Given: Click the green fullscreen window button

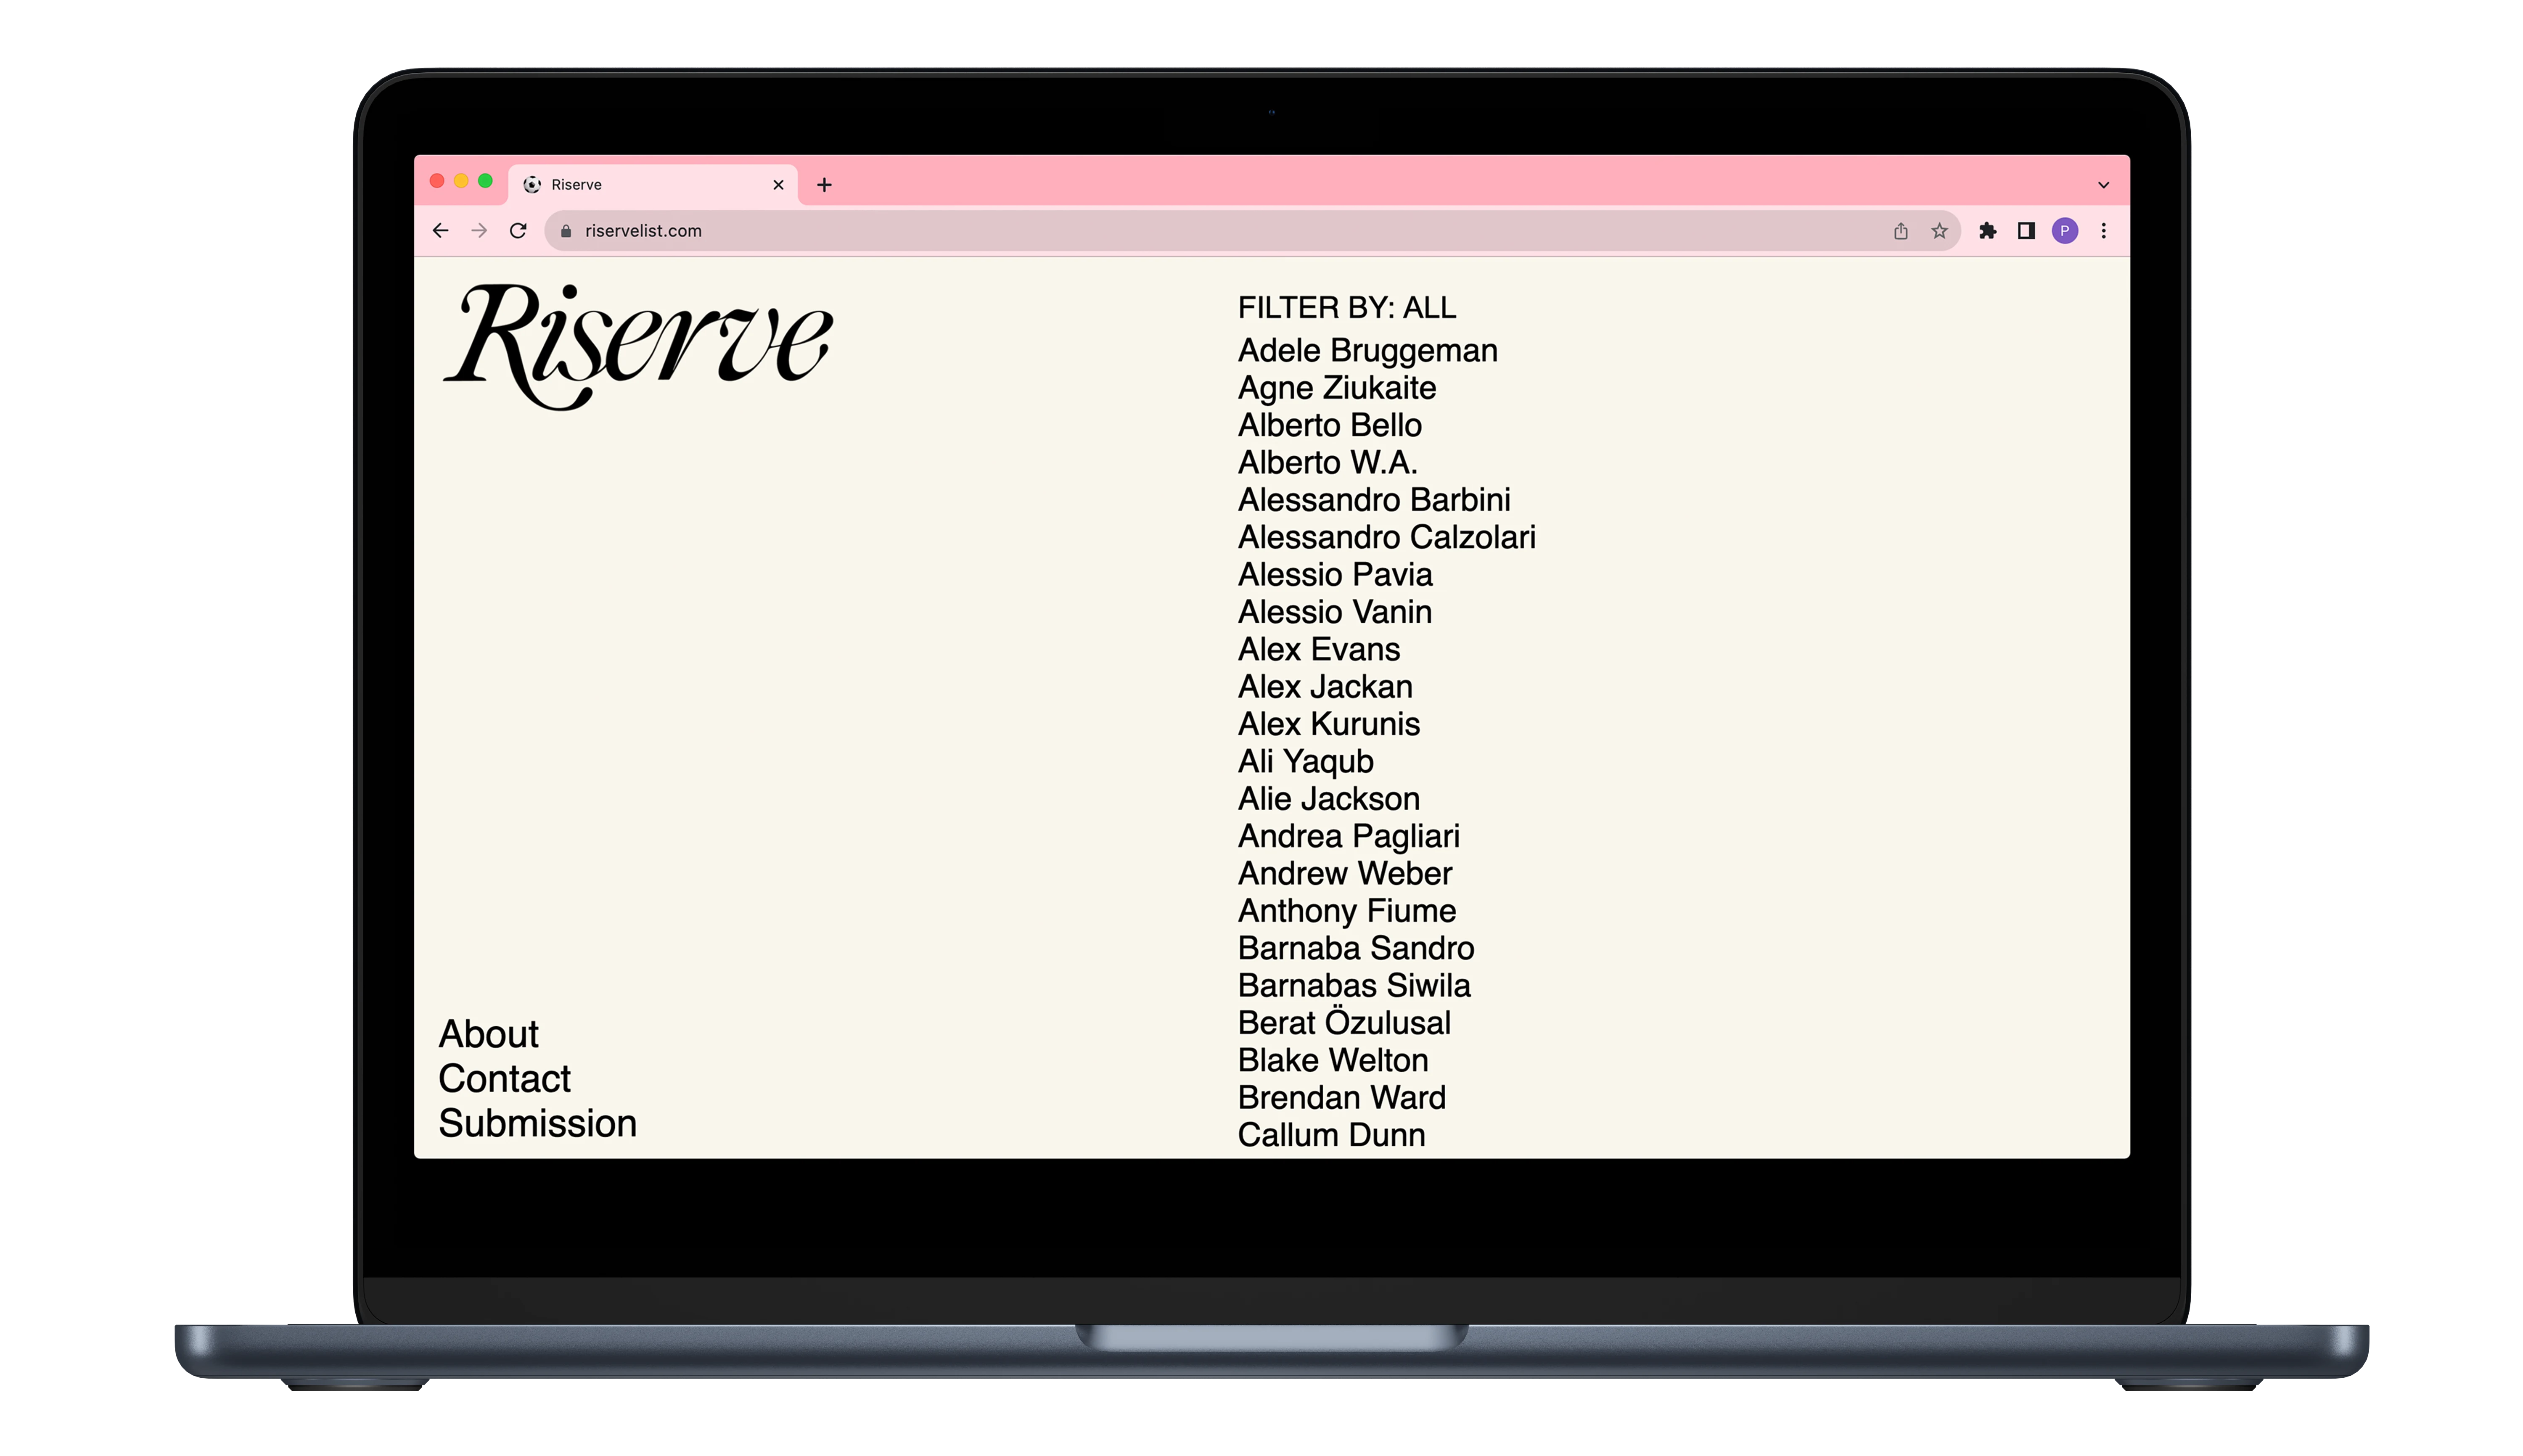Looking at the screenshot, I should pyautogui.click(x=485, y=181).
